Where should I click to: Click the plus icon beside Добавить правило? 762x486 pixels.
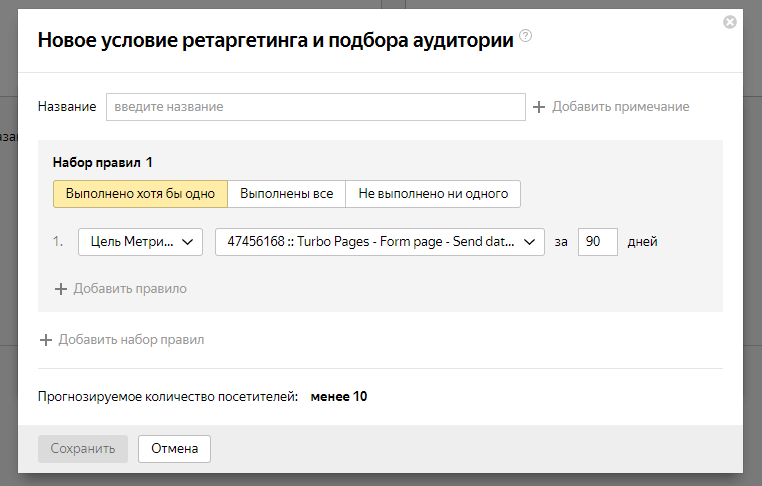(61, 289)
